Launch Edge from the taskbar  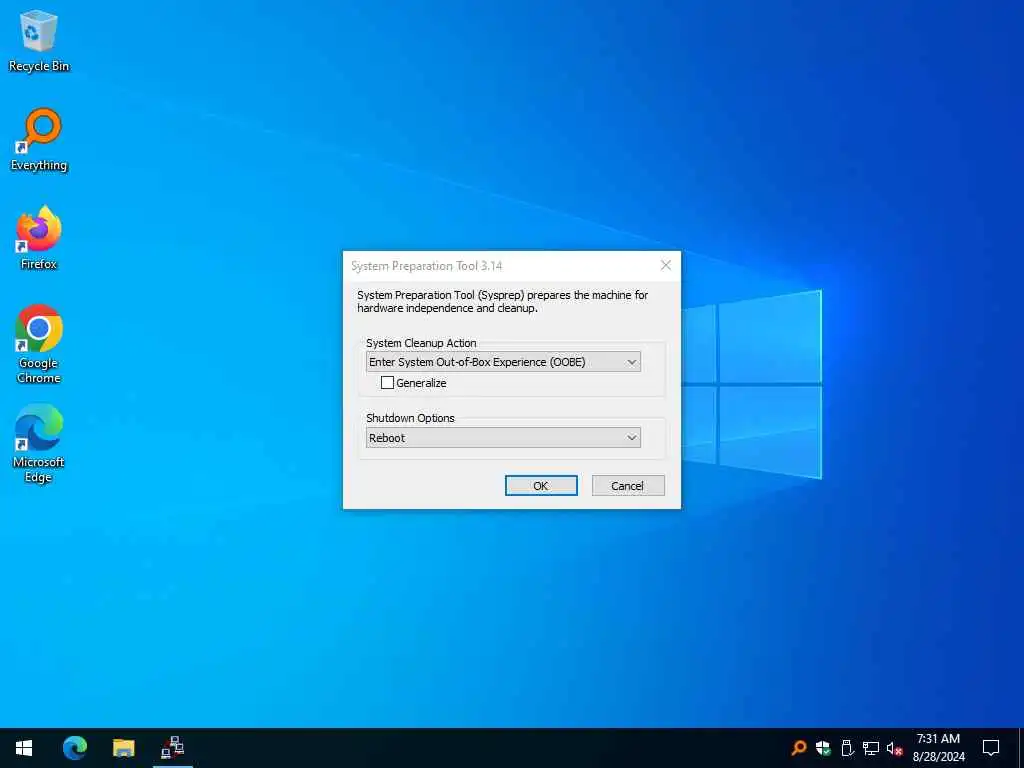coord(74,748)
